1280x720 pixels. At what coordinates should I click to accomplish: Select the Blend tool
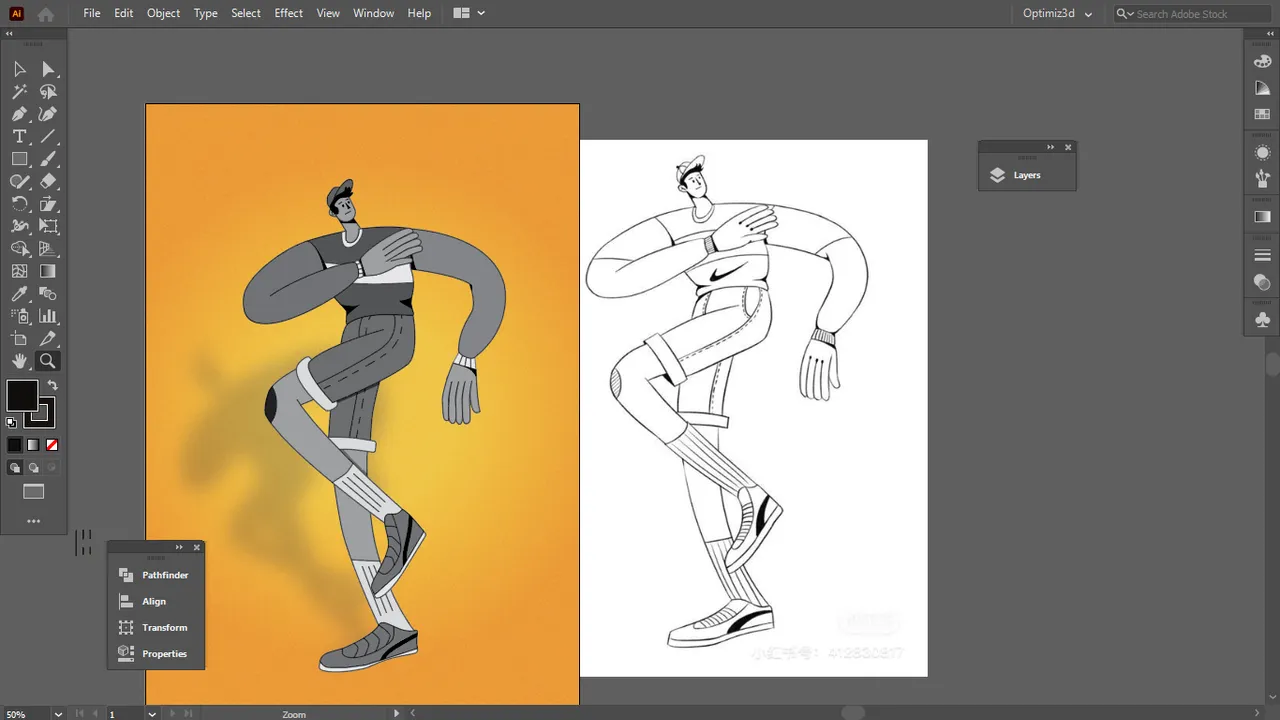click(47, 294)
